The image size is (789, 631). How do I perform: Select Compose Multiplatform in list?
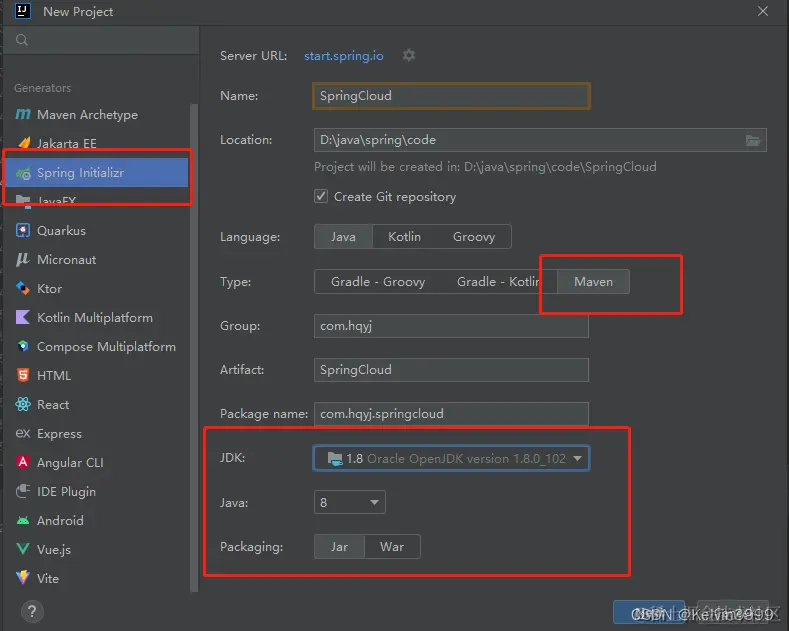[96, 347]
